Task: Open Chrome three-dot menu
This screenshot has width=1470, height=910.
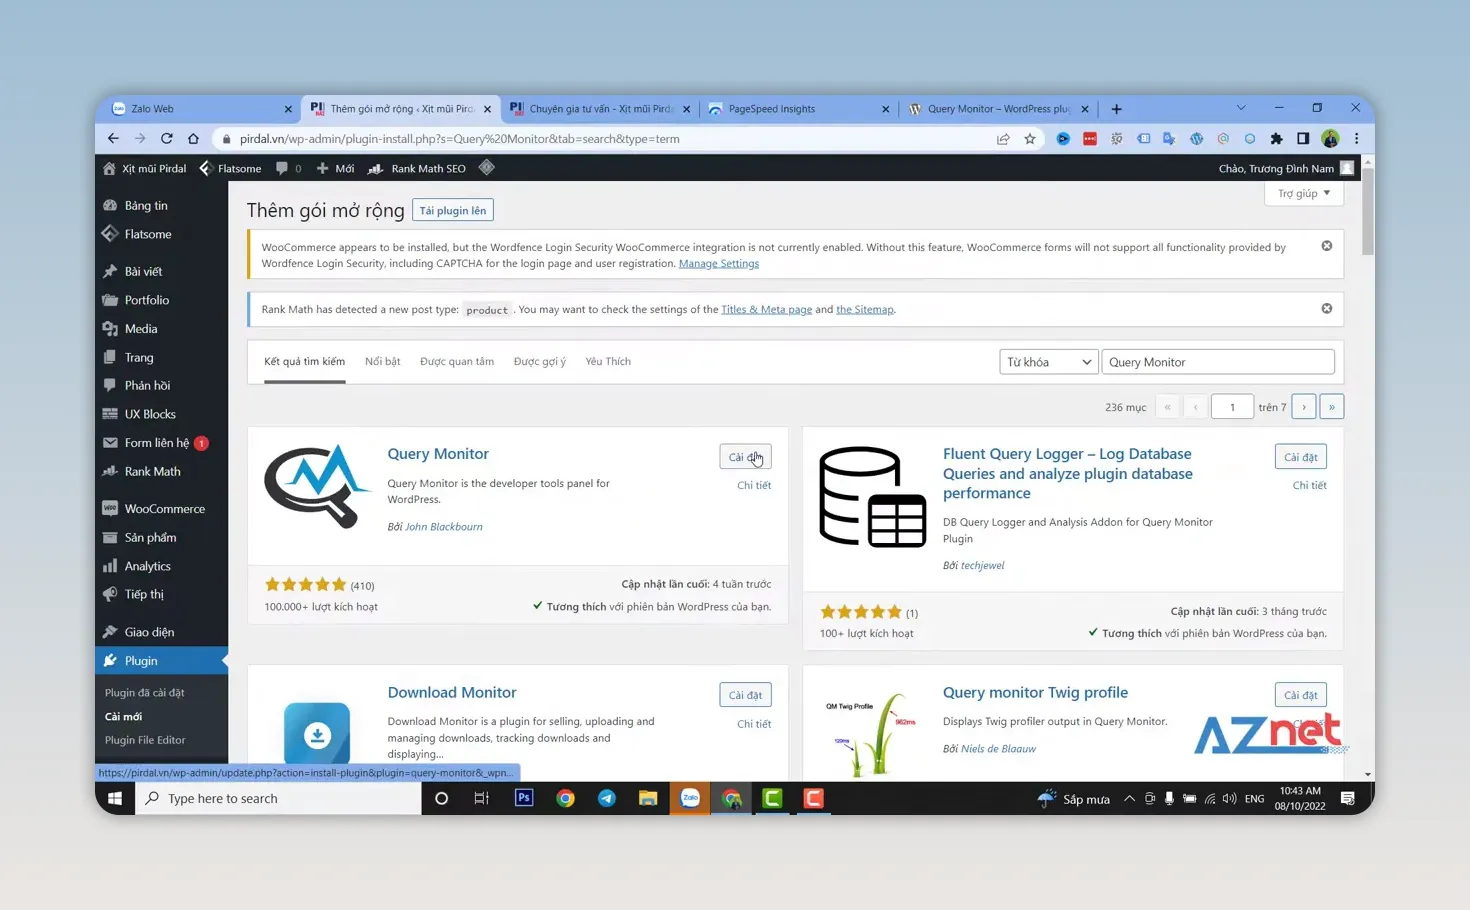Action: pyautogui.click(x=1357, y=139)
